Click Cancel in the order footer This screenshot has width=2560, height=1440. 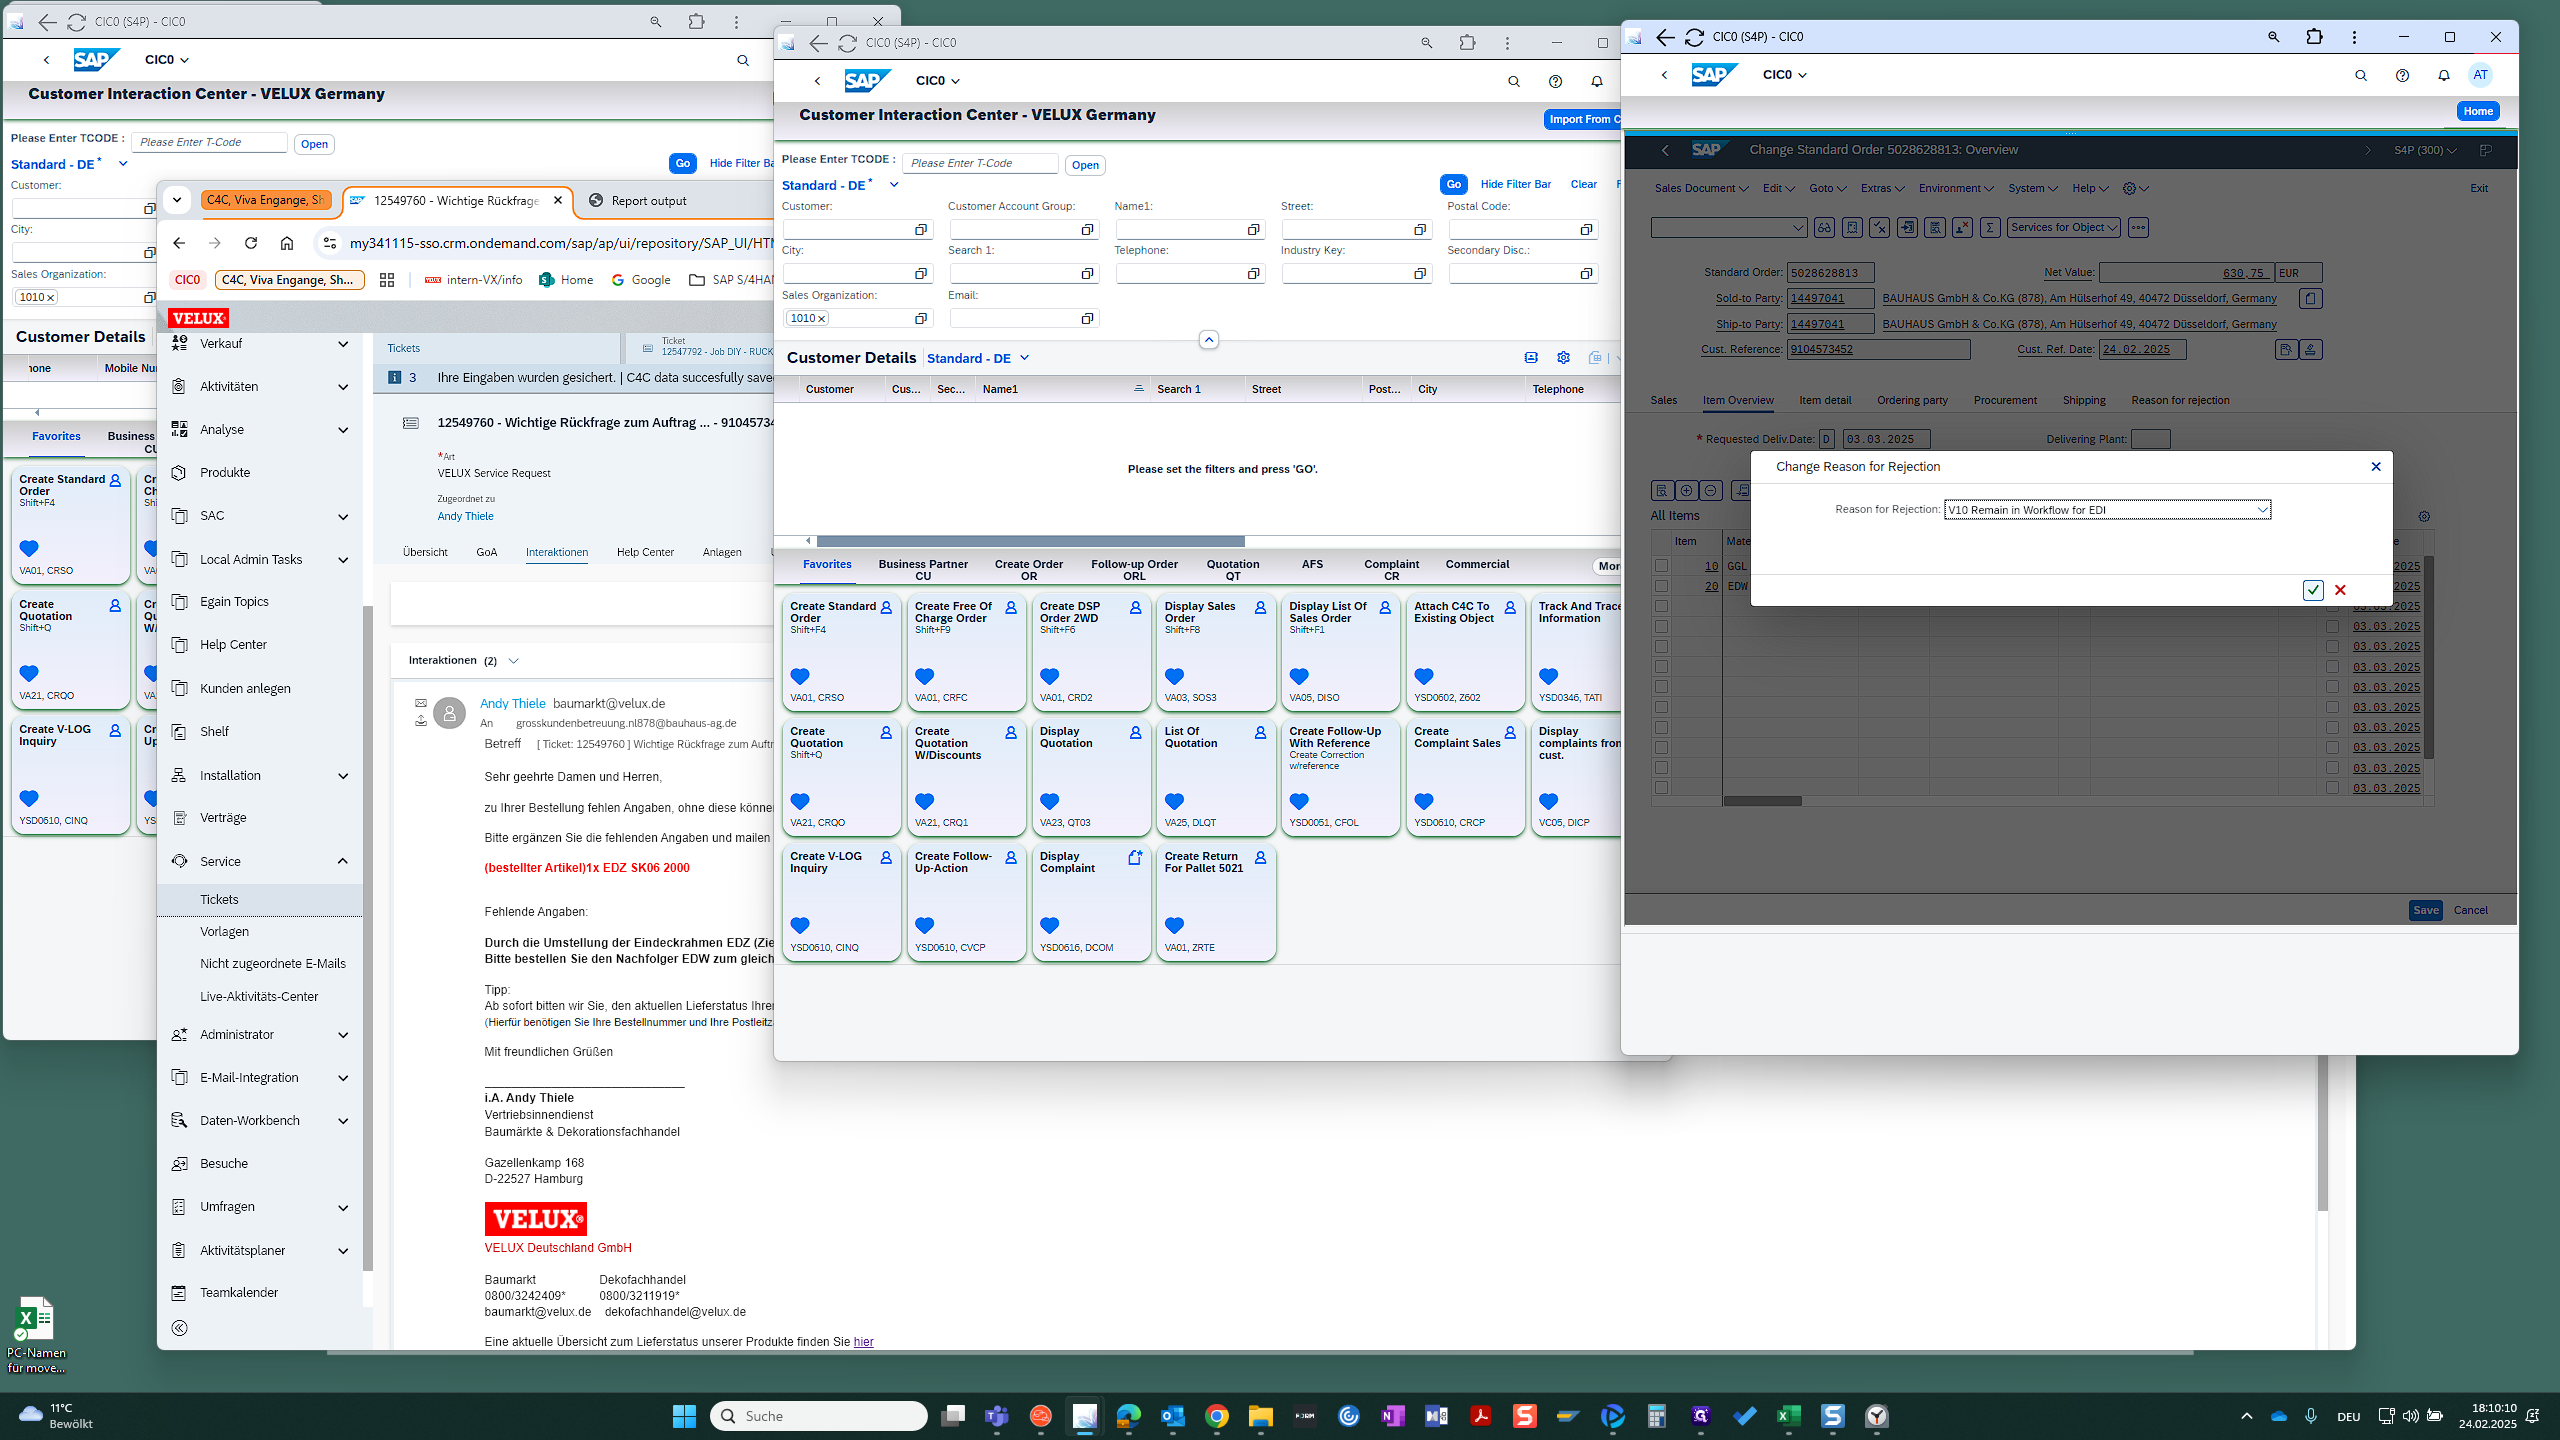point(2470,910)
